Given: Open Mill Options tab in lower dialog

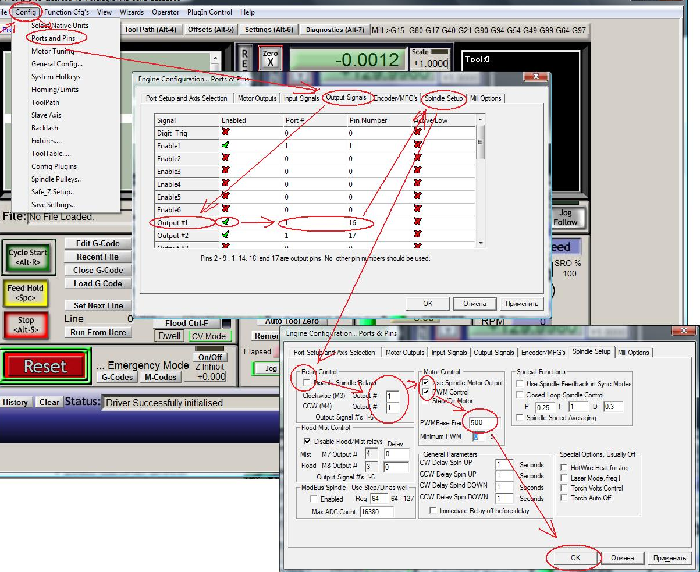Looking at the screenshot, I should pyautogui.click(x=634, y=352).
